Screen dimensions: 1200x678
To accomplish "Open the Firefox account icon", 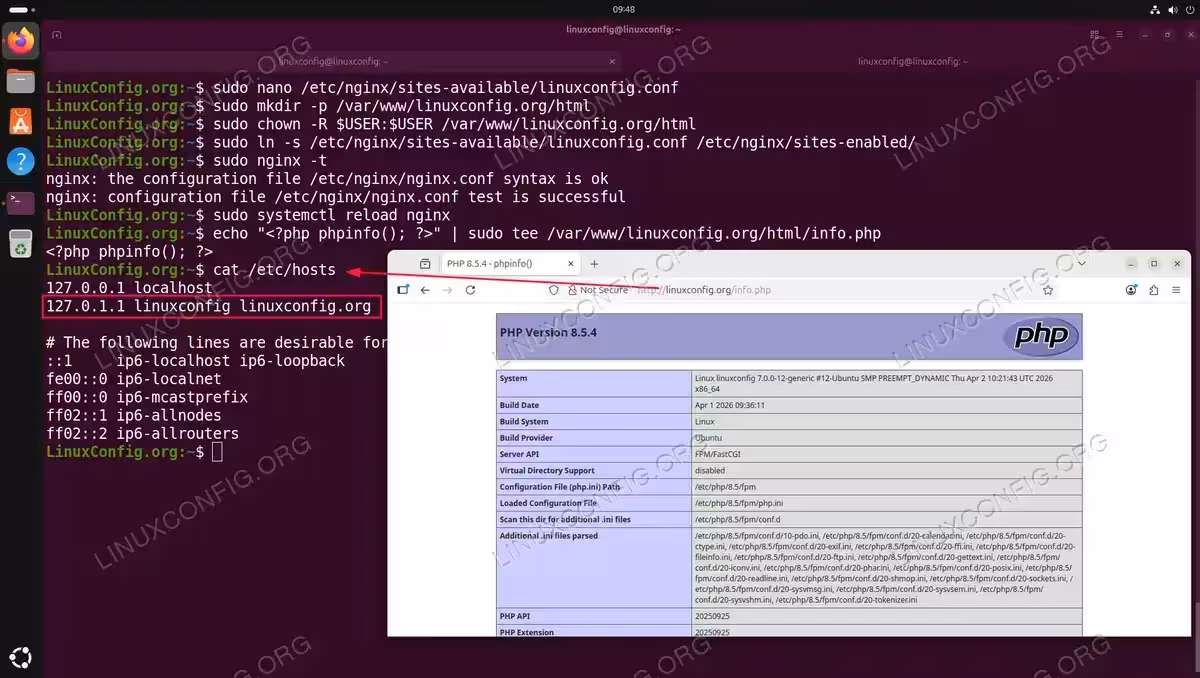I will [1131, 290].
